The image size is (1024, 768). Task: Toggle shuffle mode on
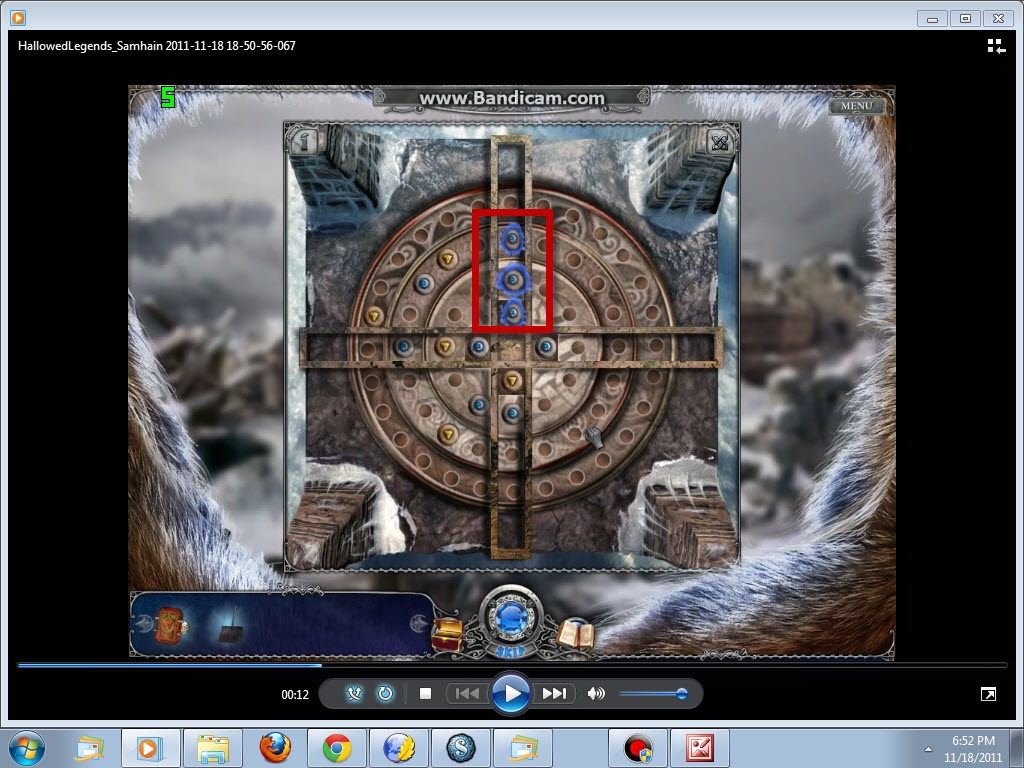(x=353, y=694)
